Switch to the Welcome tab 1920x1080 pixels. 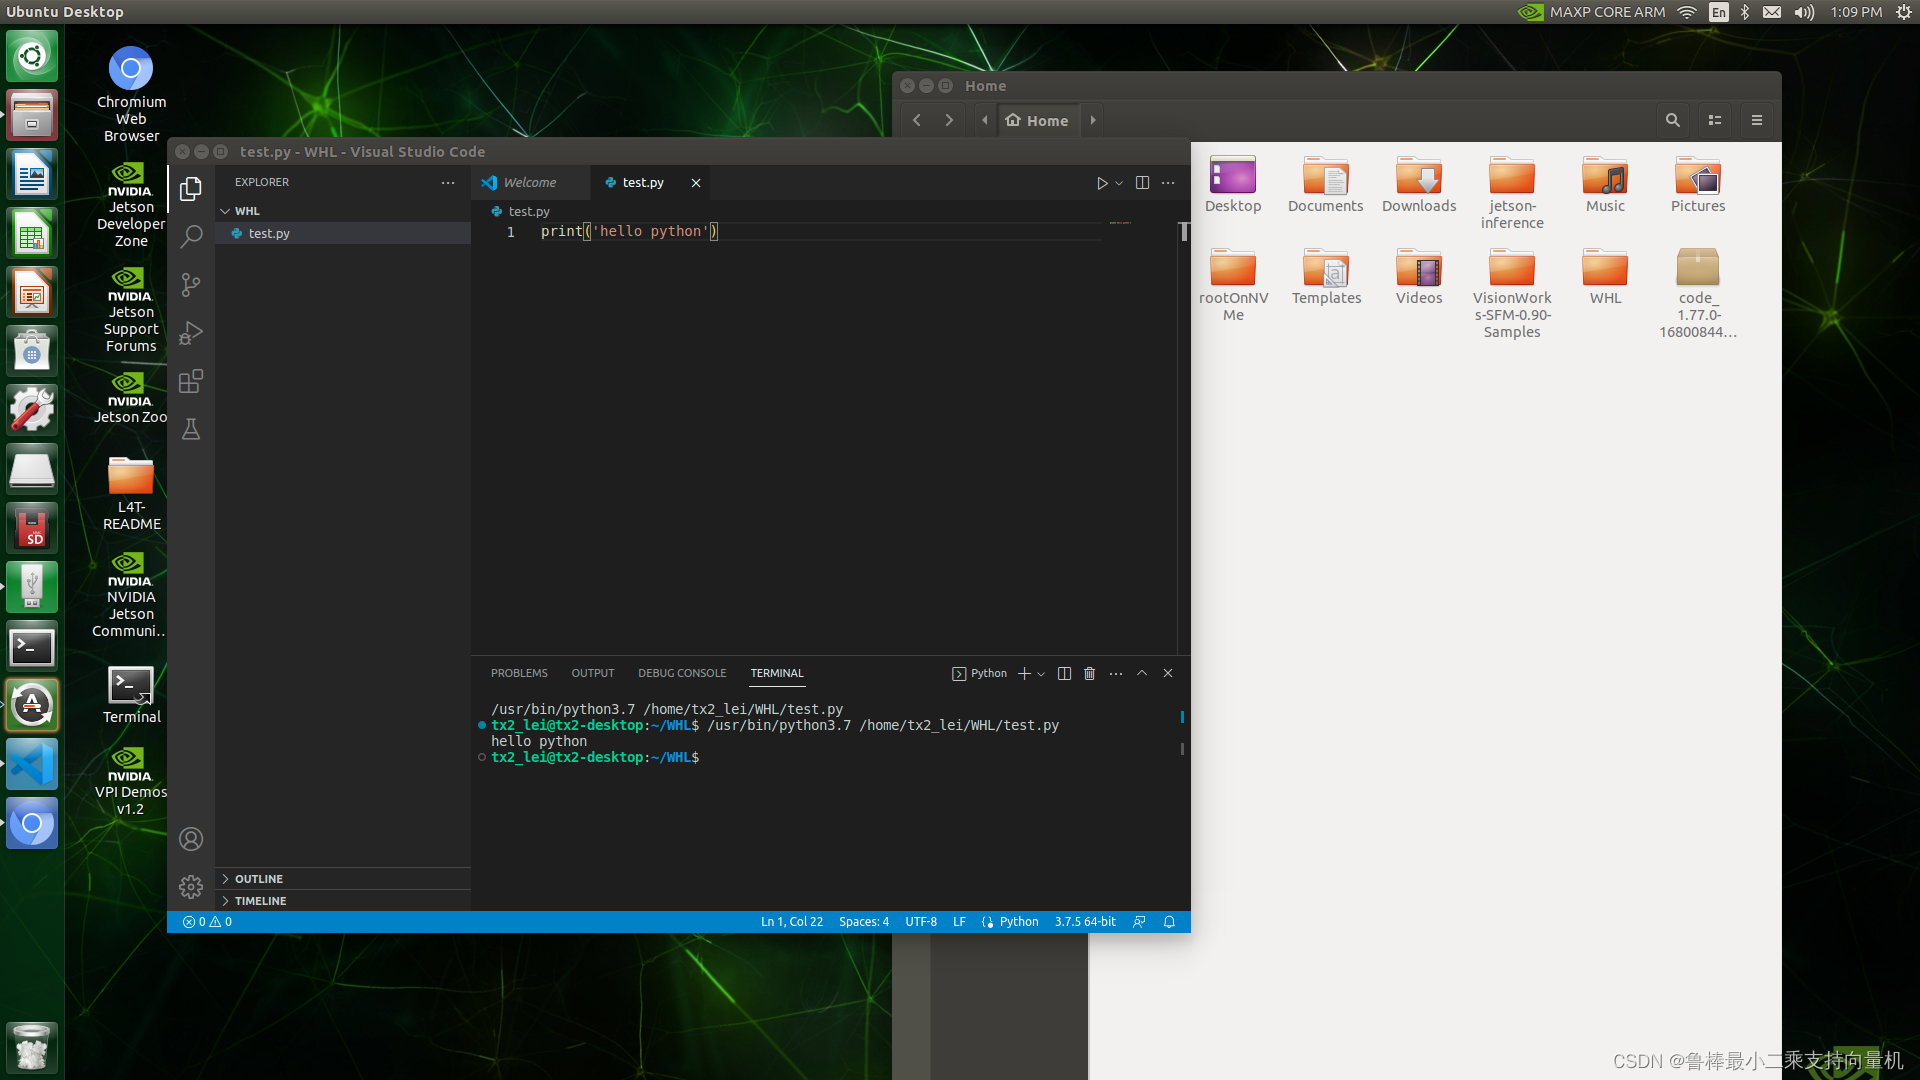pyautogui.click(x=529, y=182)
